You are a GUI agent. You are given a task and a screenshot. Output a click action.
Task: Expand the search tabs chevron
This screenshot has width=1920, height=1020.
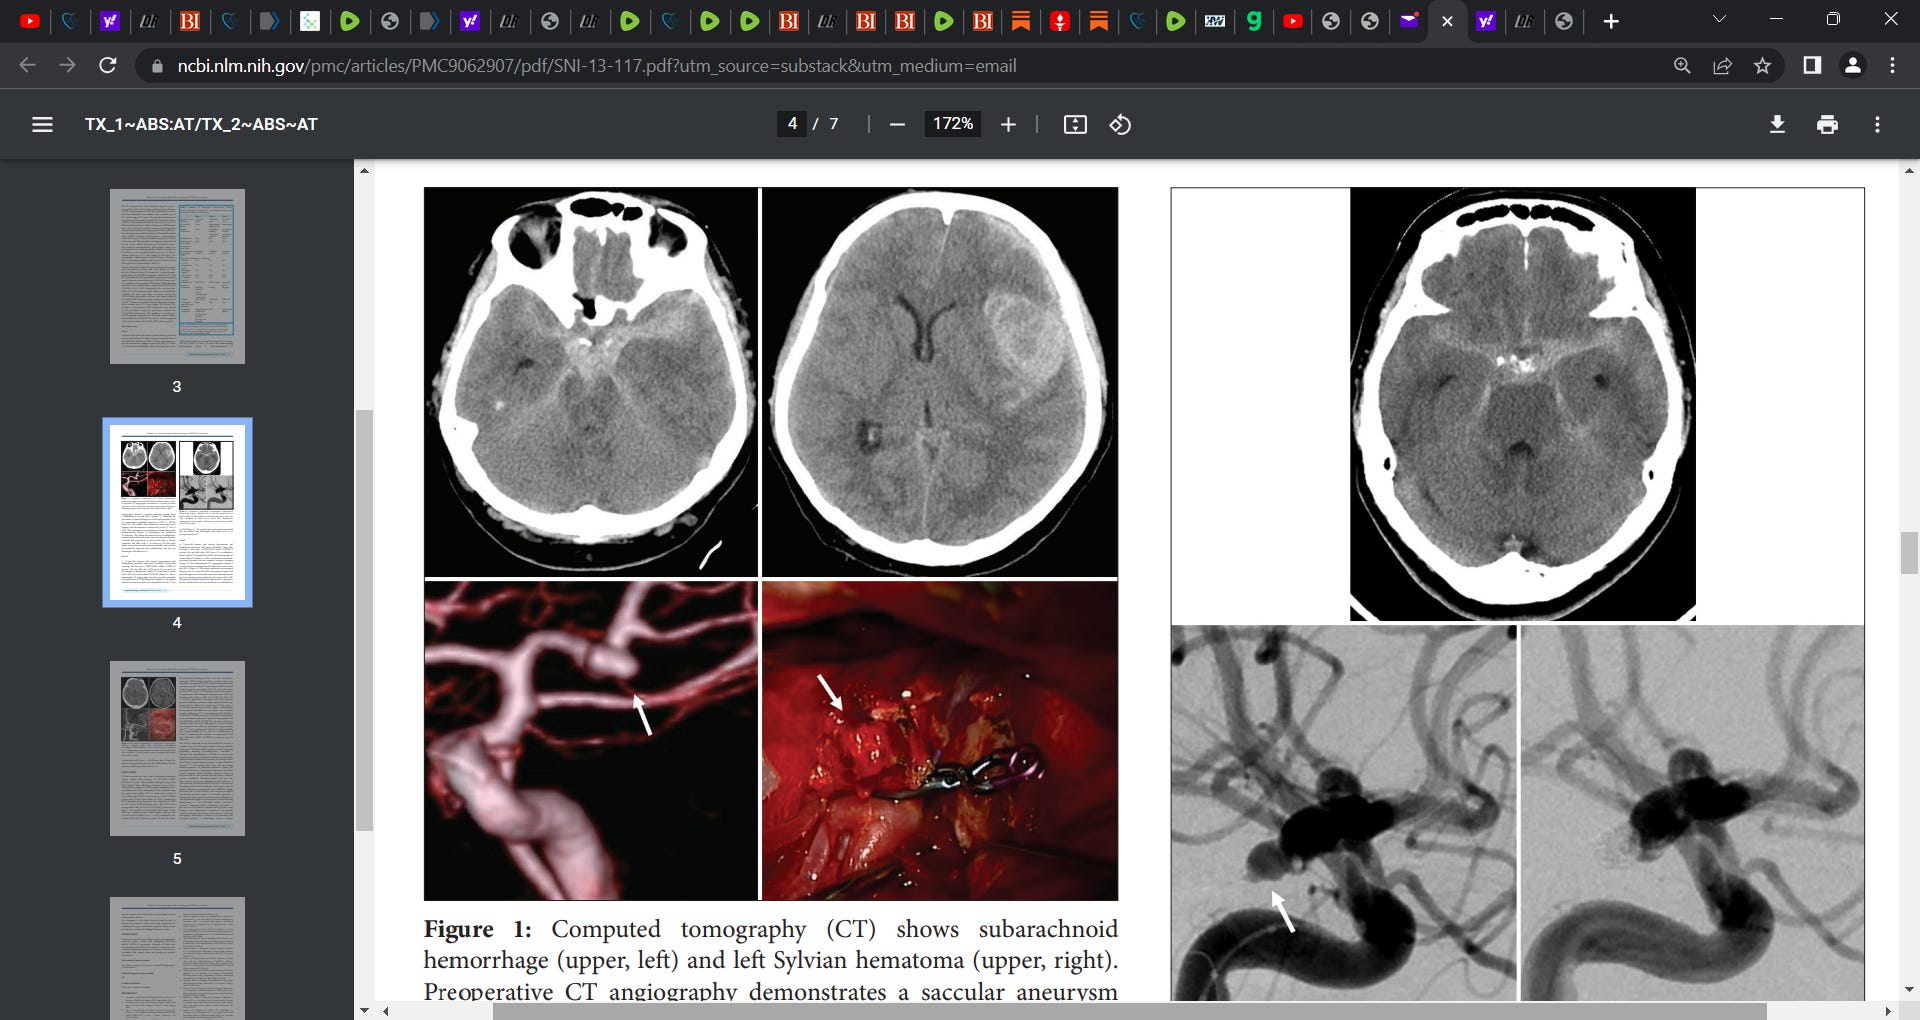pos(1719,19)
